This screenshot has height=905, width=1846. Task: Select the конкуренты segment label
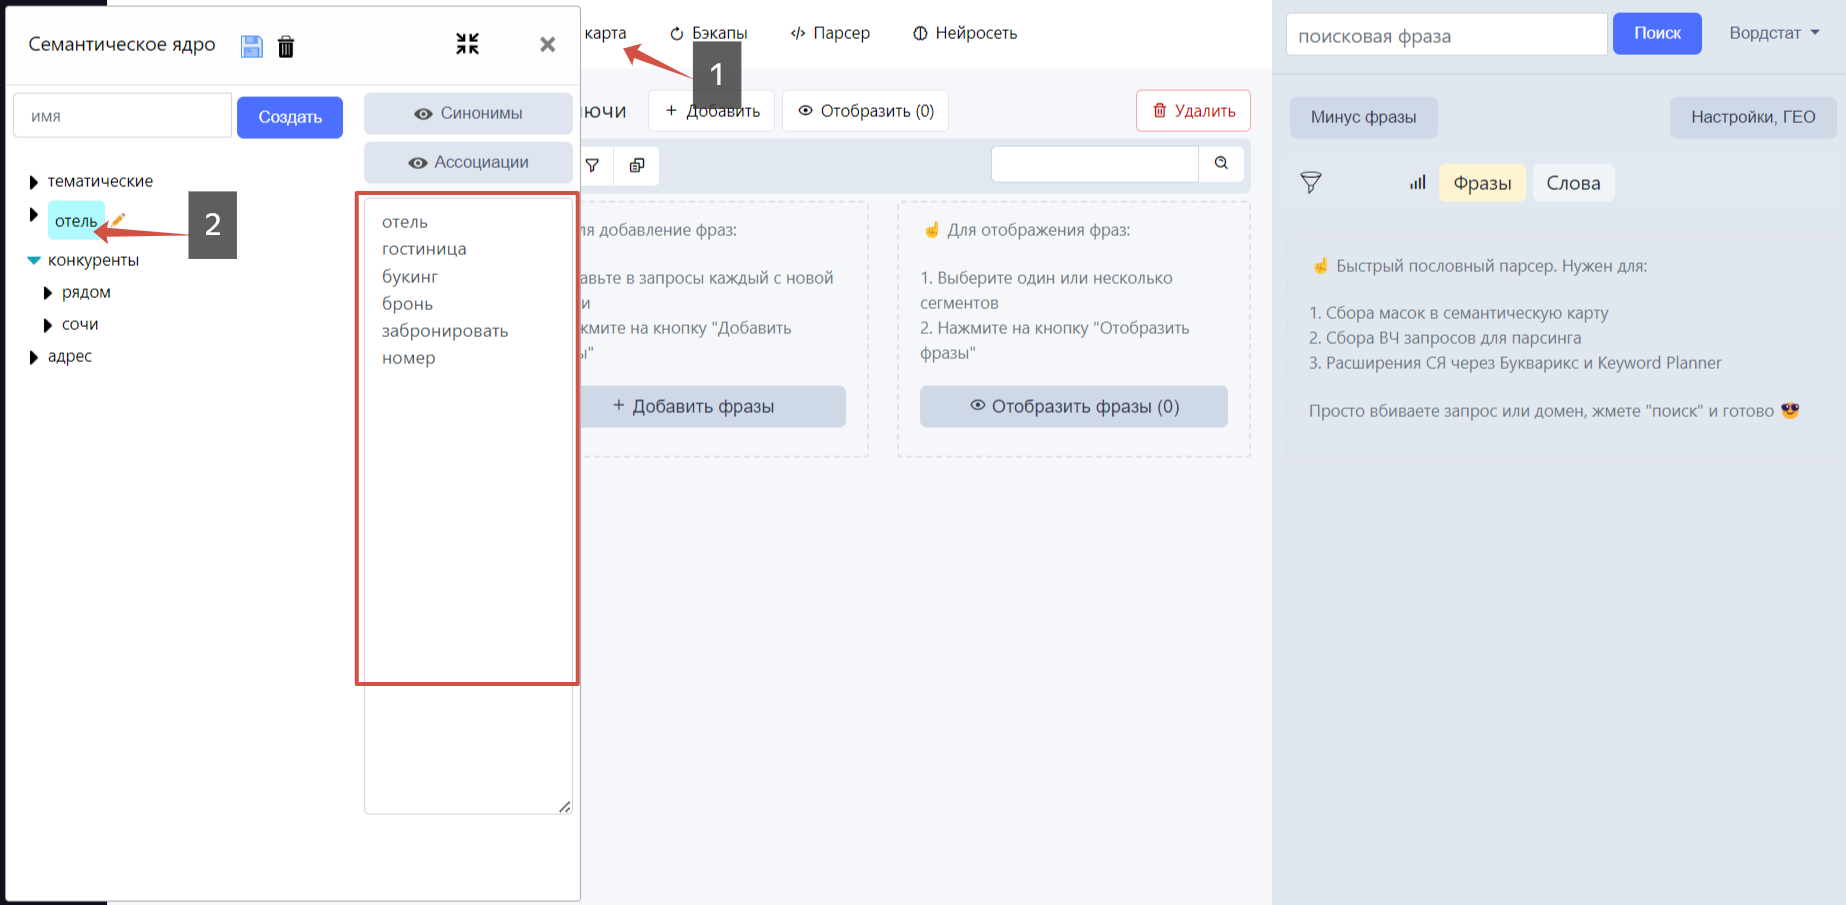(x=93, y=260)
